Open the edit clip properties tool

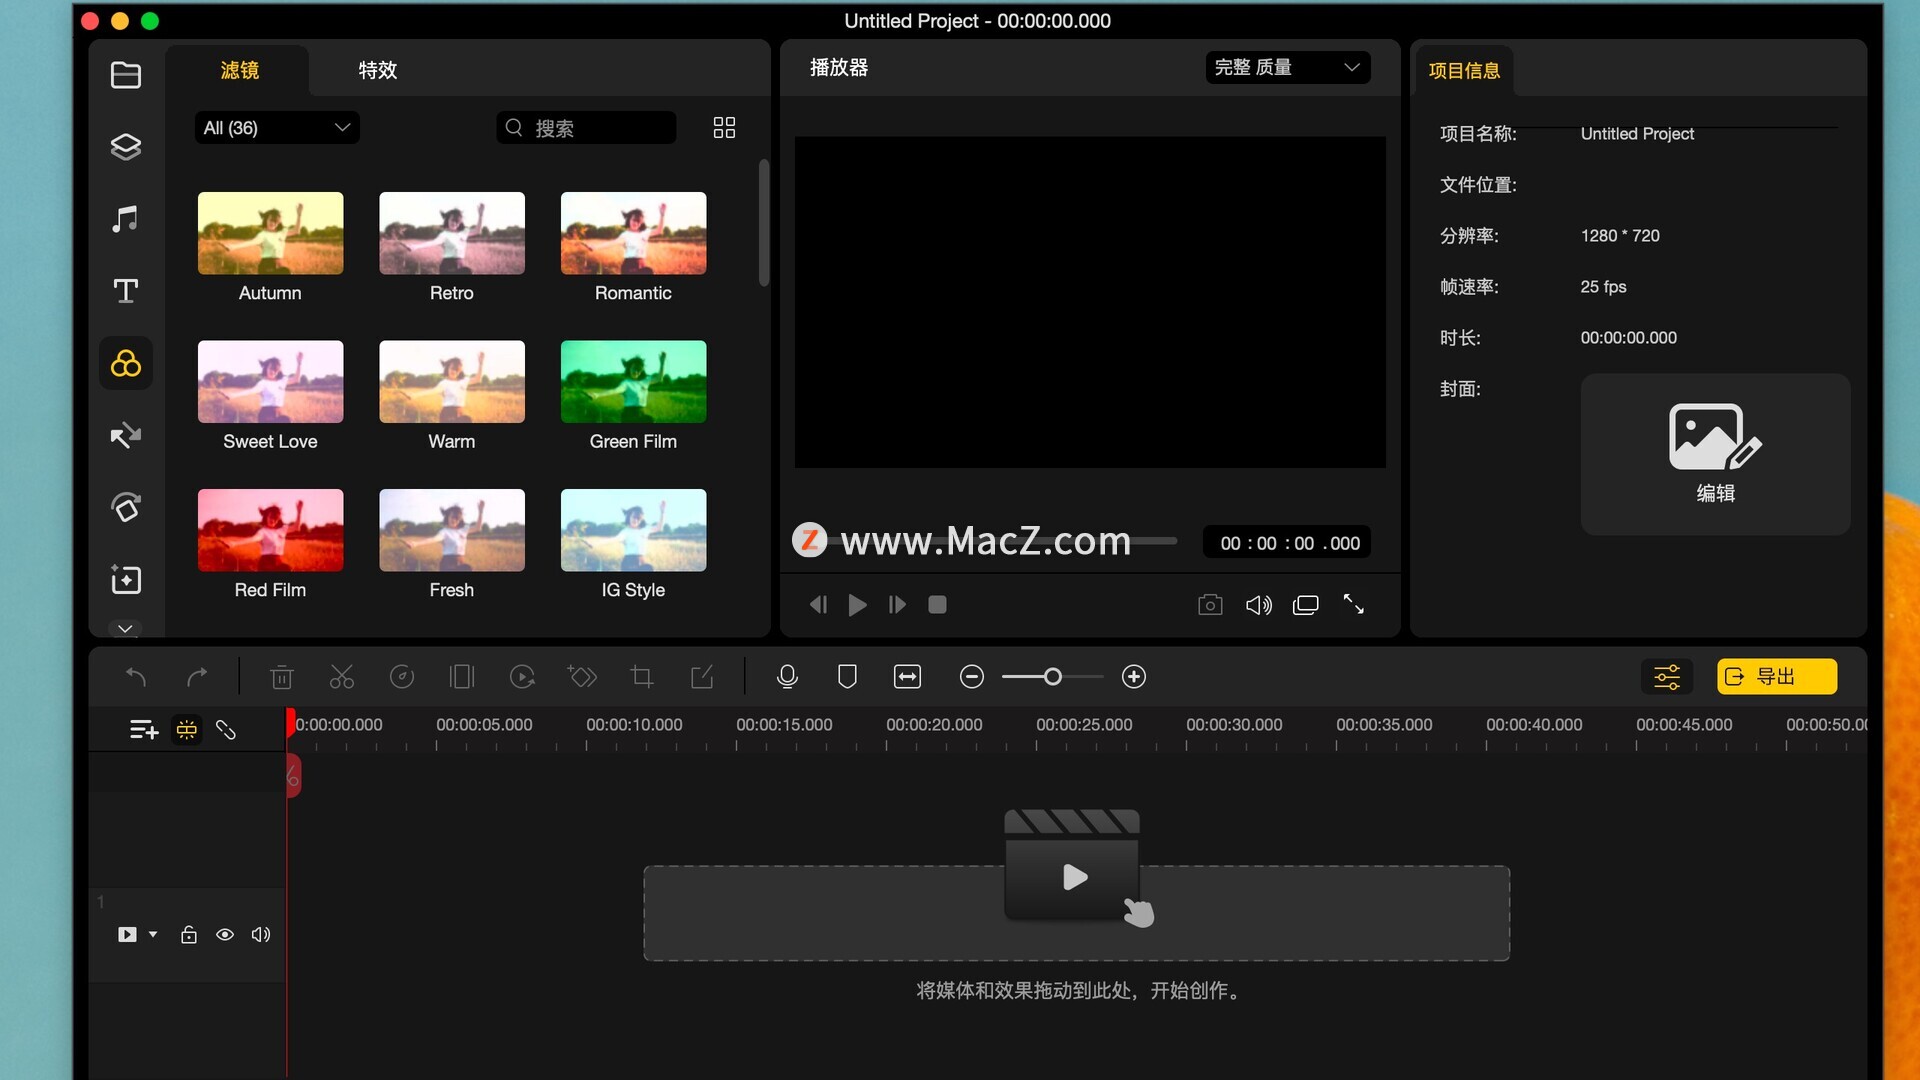point(702,677)
